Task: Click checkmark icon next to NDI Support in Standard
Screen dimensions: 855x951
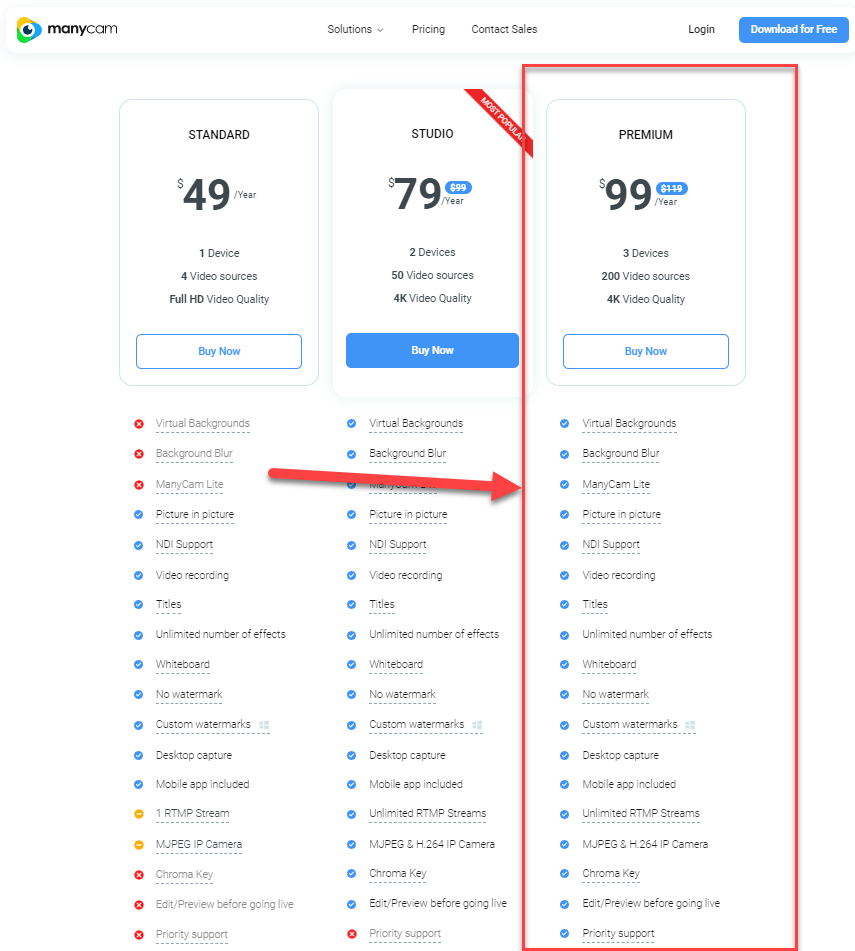Action: click(x=138, y=544)
